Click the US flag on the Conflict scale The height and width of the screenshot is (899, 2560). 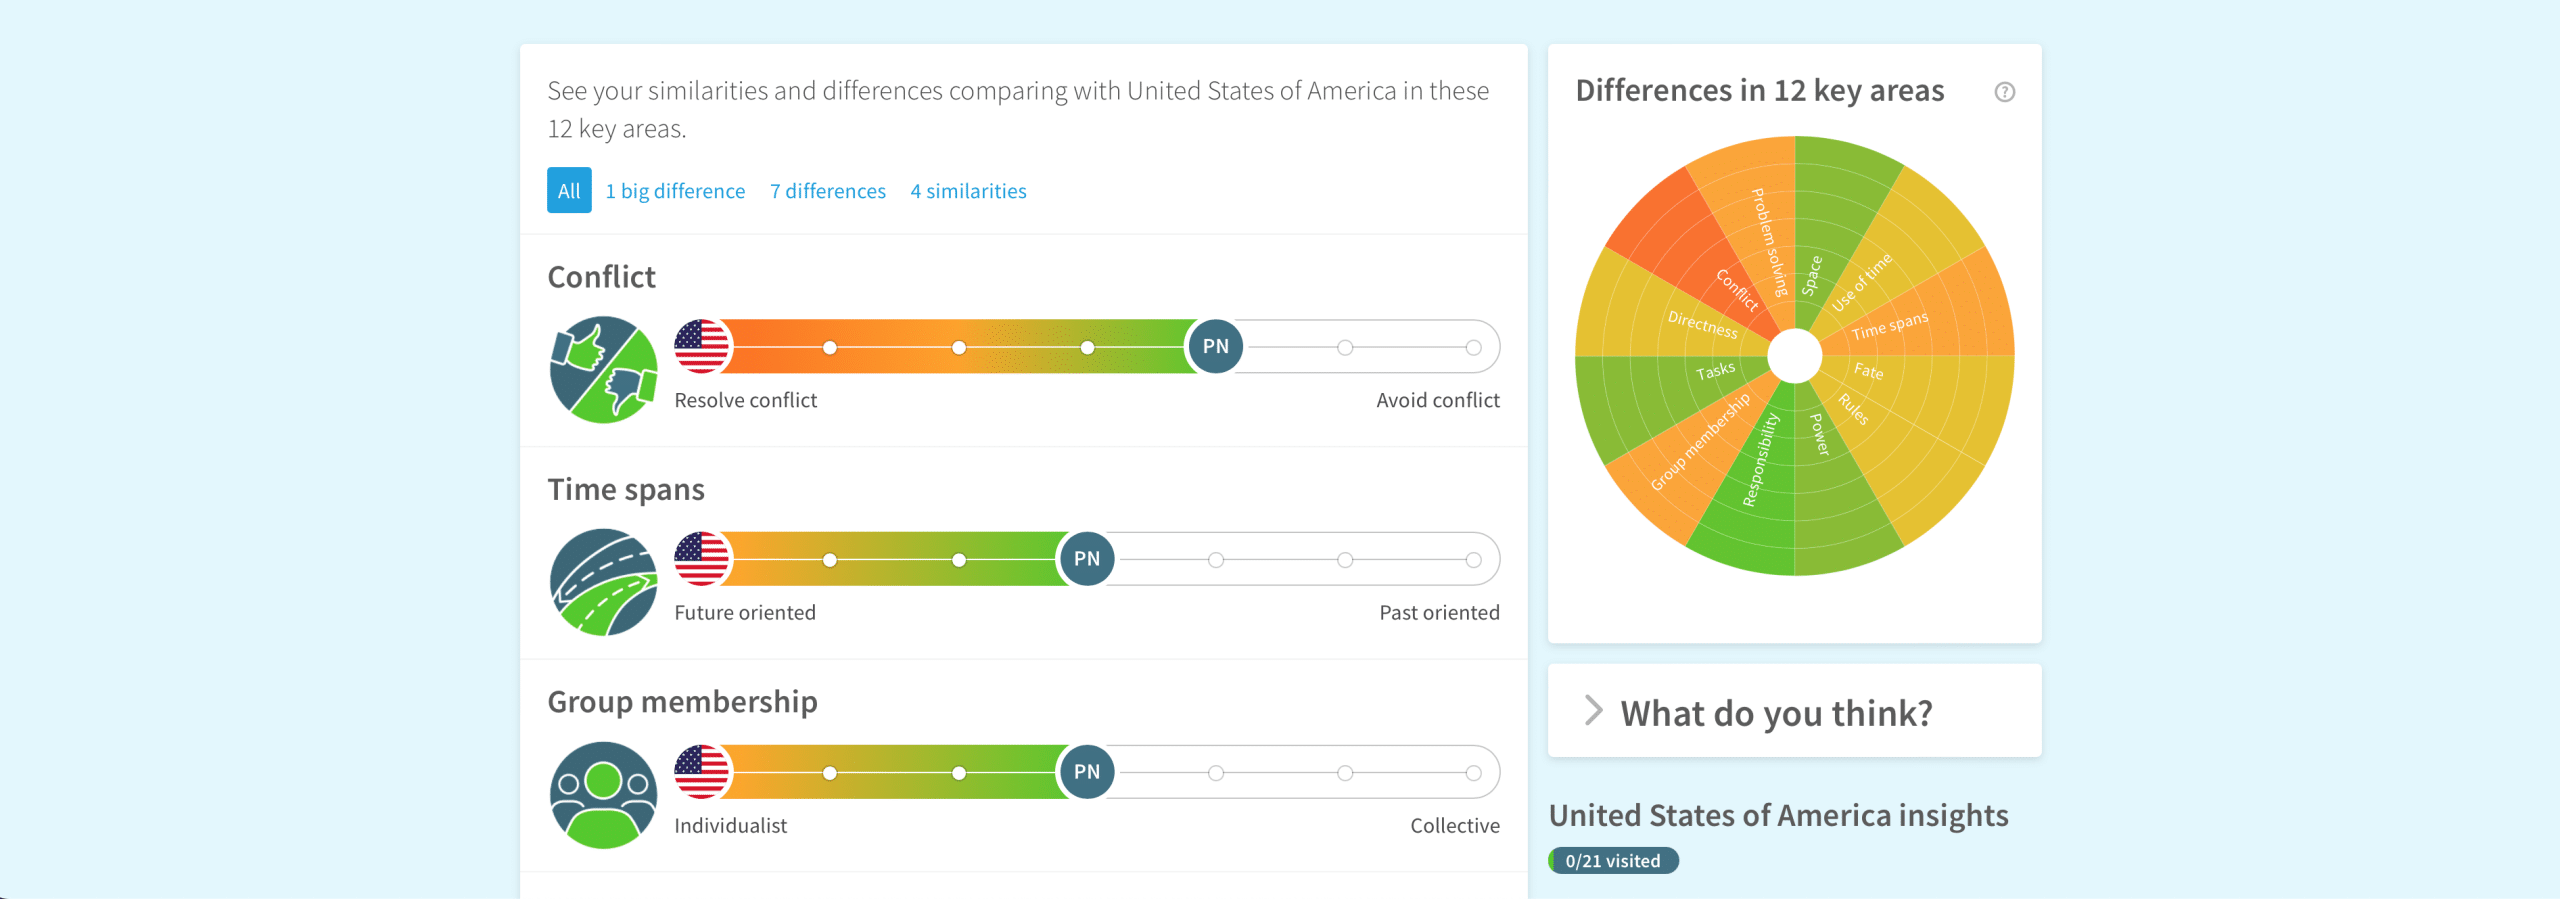coord(702,346)
